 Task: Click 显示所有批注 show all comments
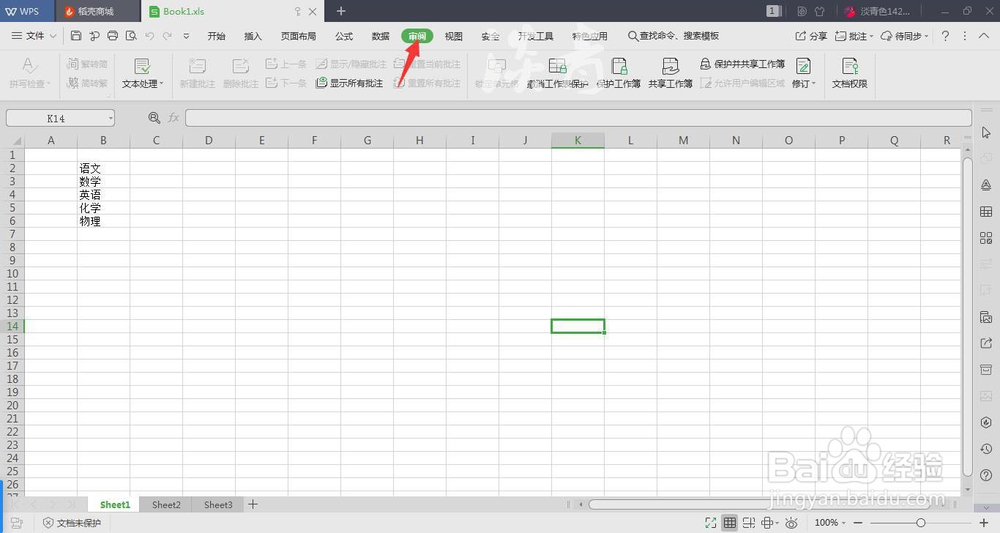(349, 83)
